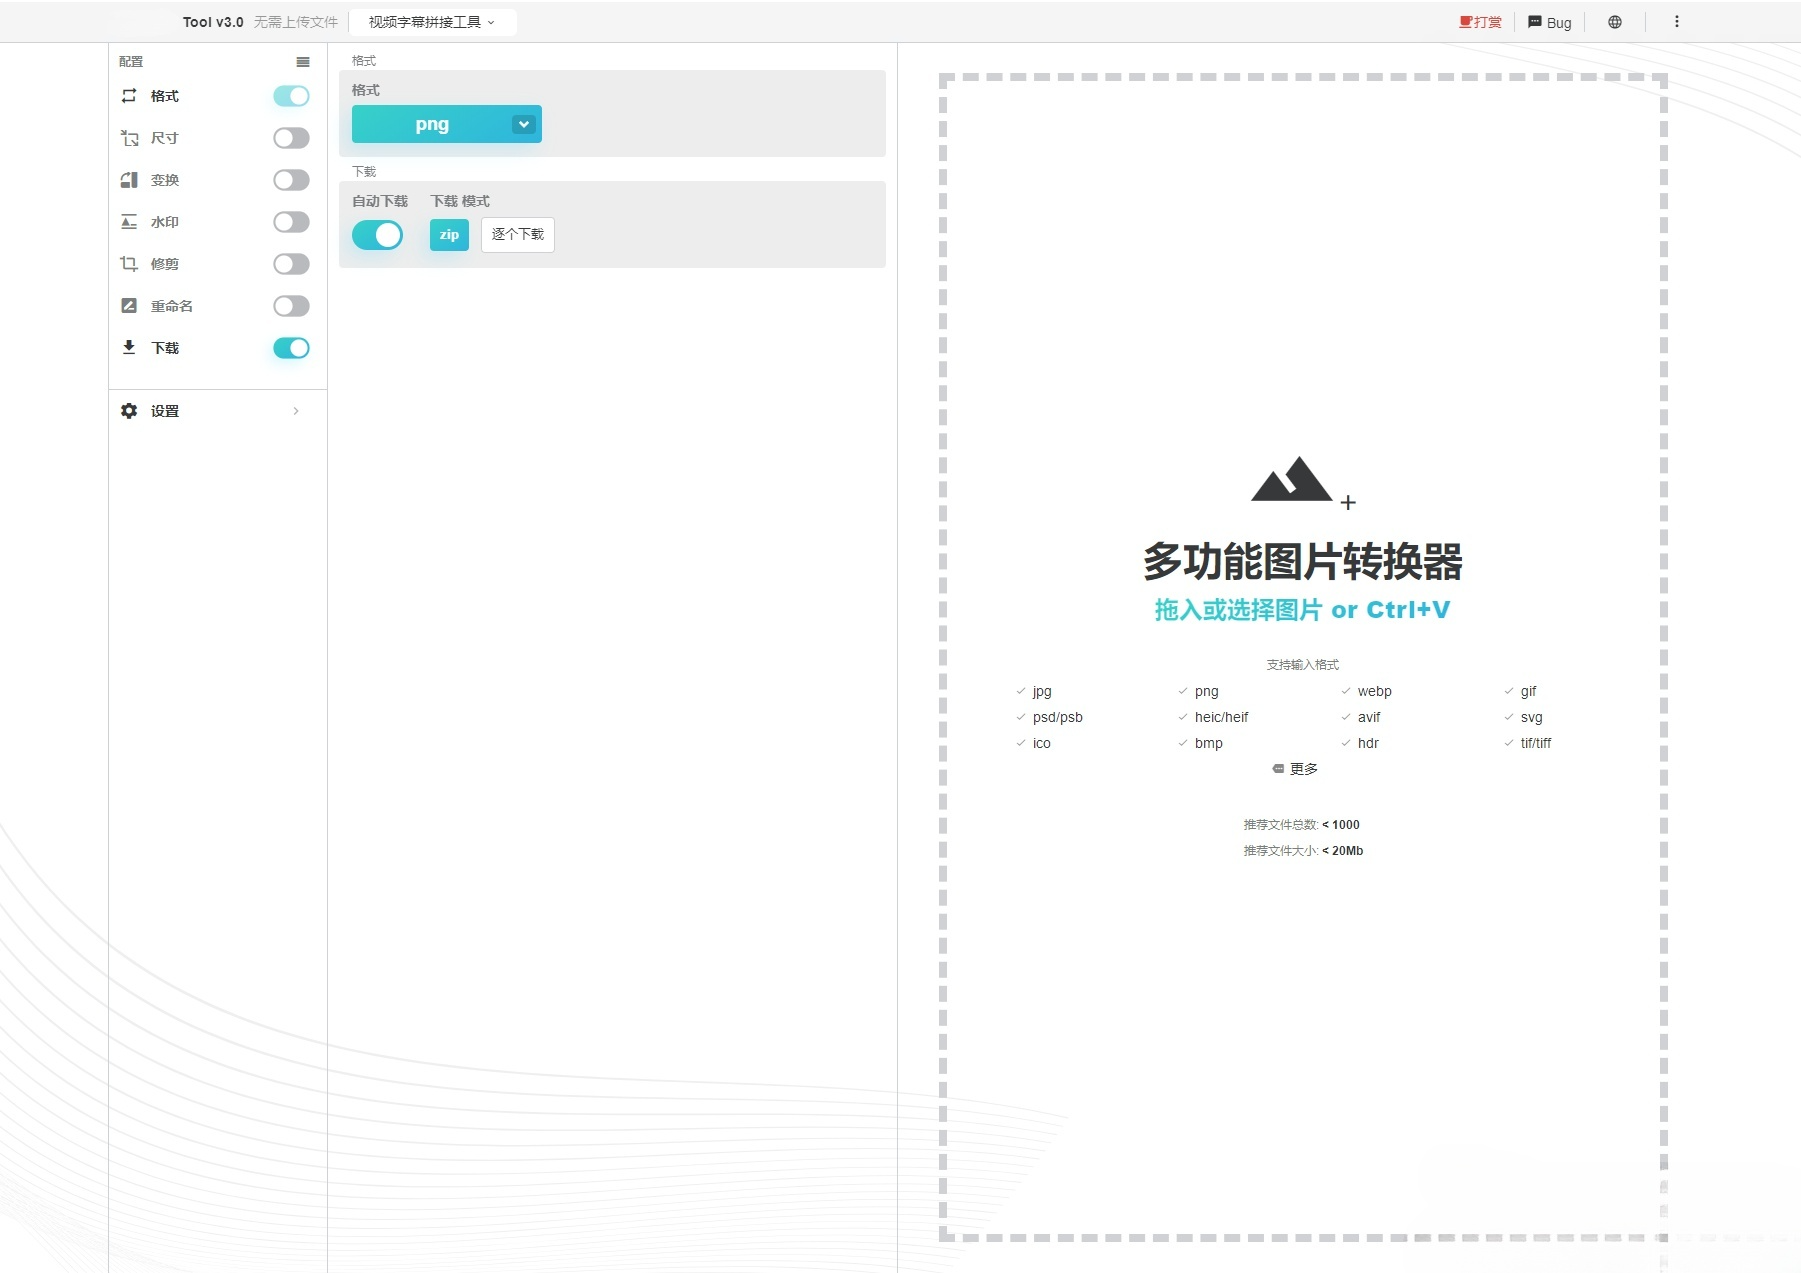1801x1273 pixels.
Task: Click the 水印 watermark icon in sidebar
Action: click(x=129, y=222)
